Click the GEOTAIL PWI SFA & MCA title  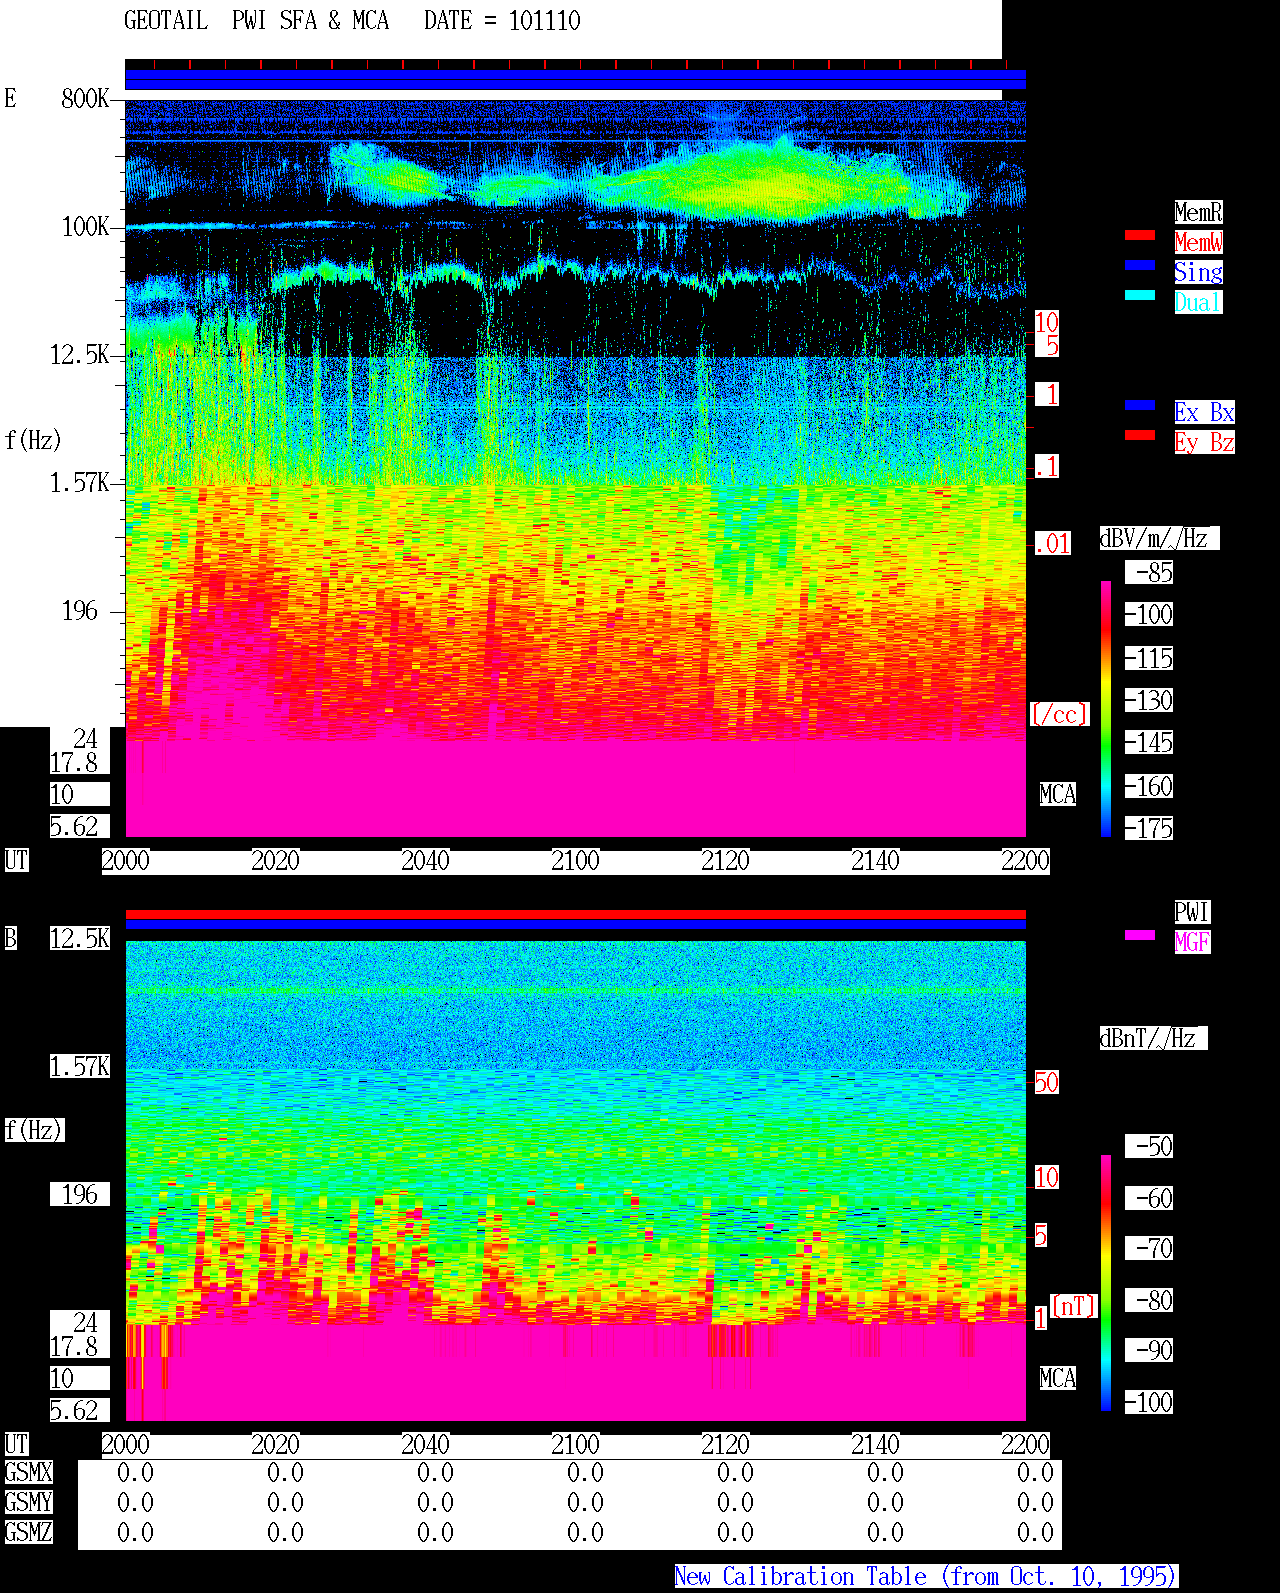[256, 20]
